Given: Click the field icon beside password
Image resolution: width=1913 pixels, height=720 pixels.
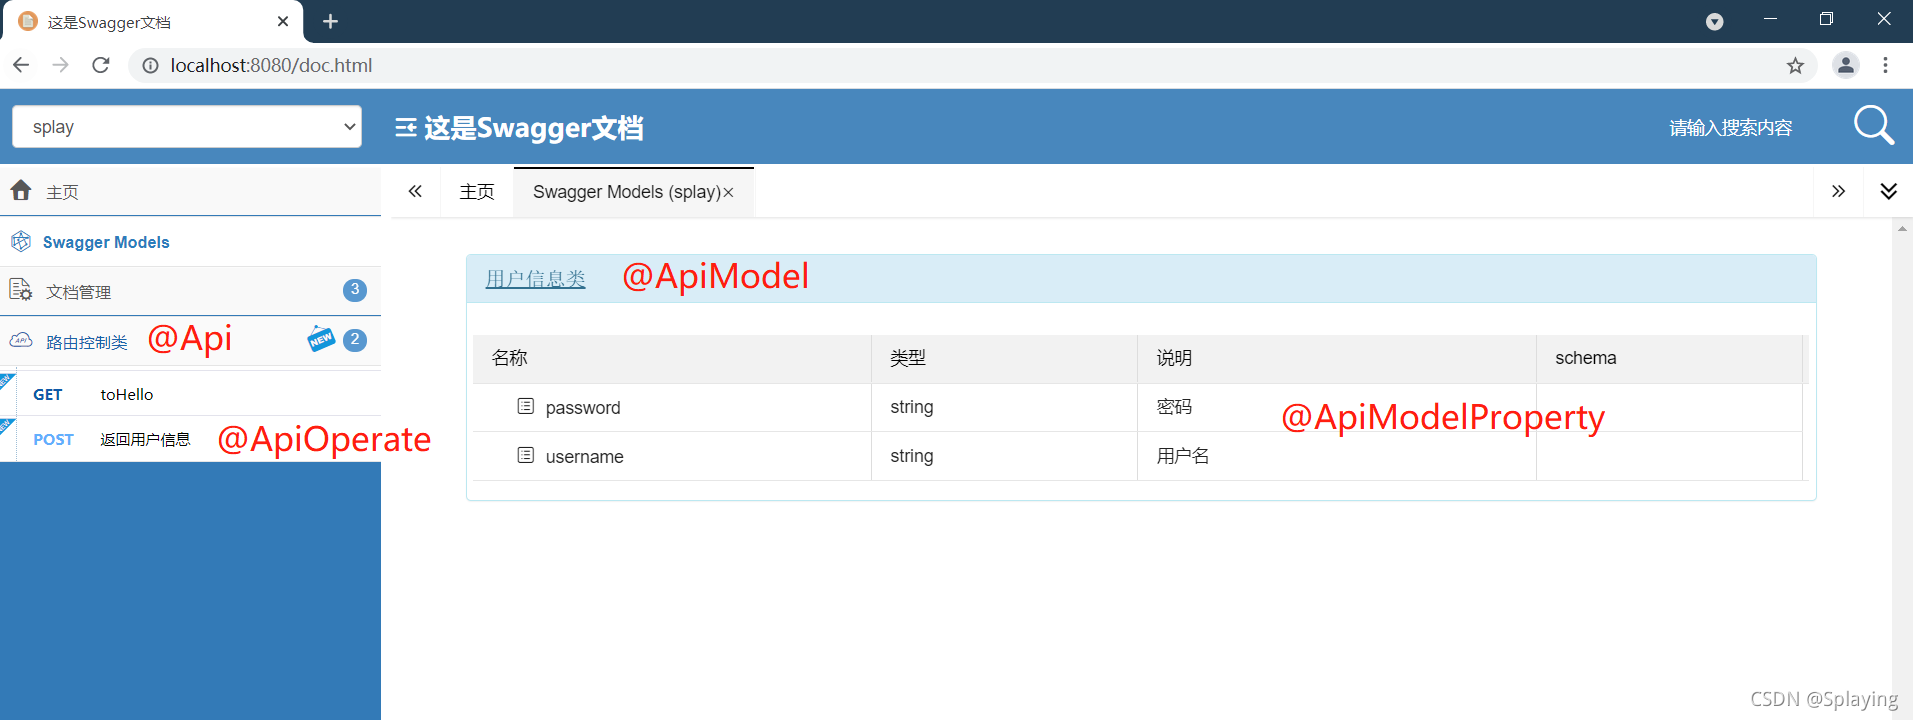Looking at the screenshot, I should [526, 406].
